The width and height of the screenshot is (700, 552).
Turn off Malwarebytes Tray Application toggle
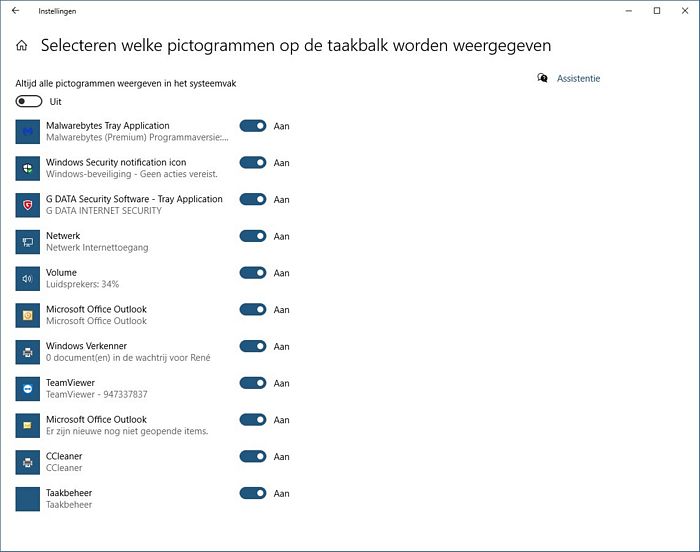[253, 126]
